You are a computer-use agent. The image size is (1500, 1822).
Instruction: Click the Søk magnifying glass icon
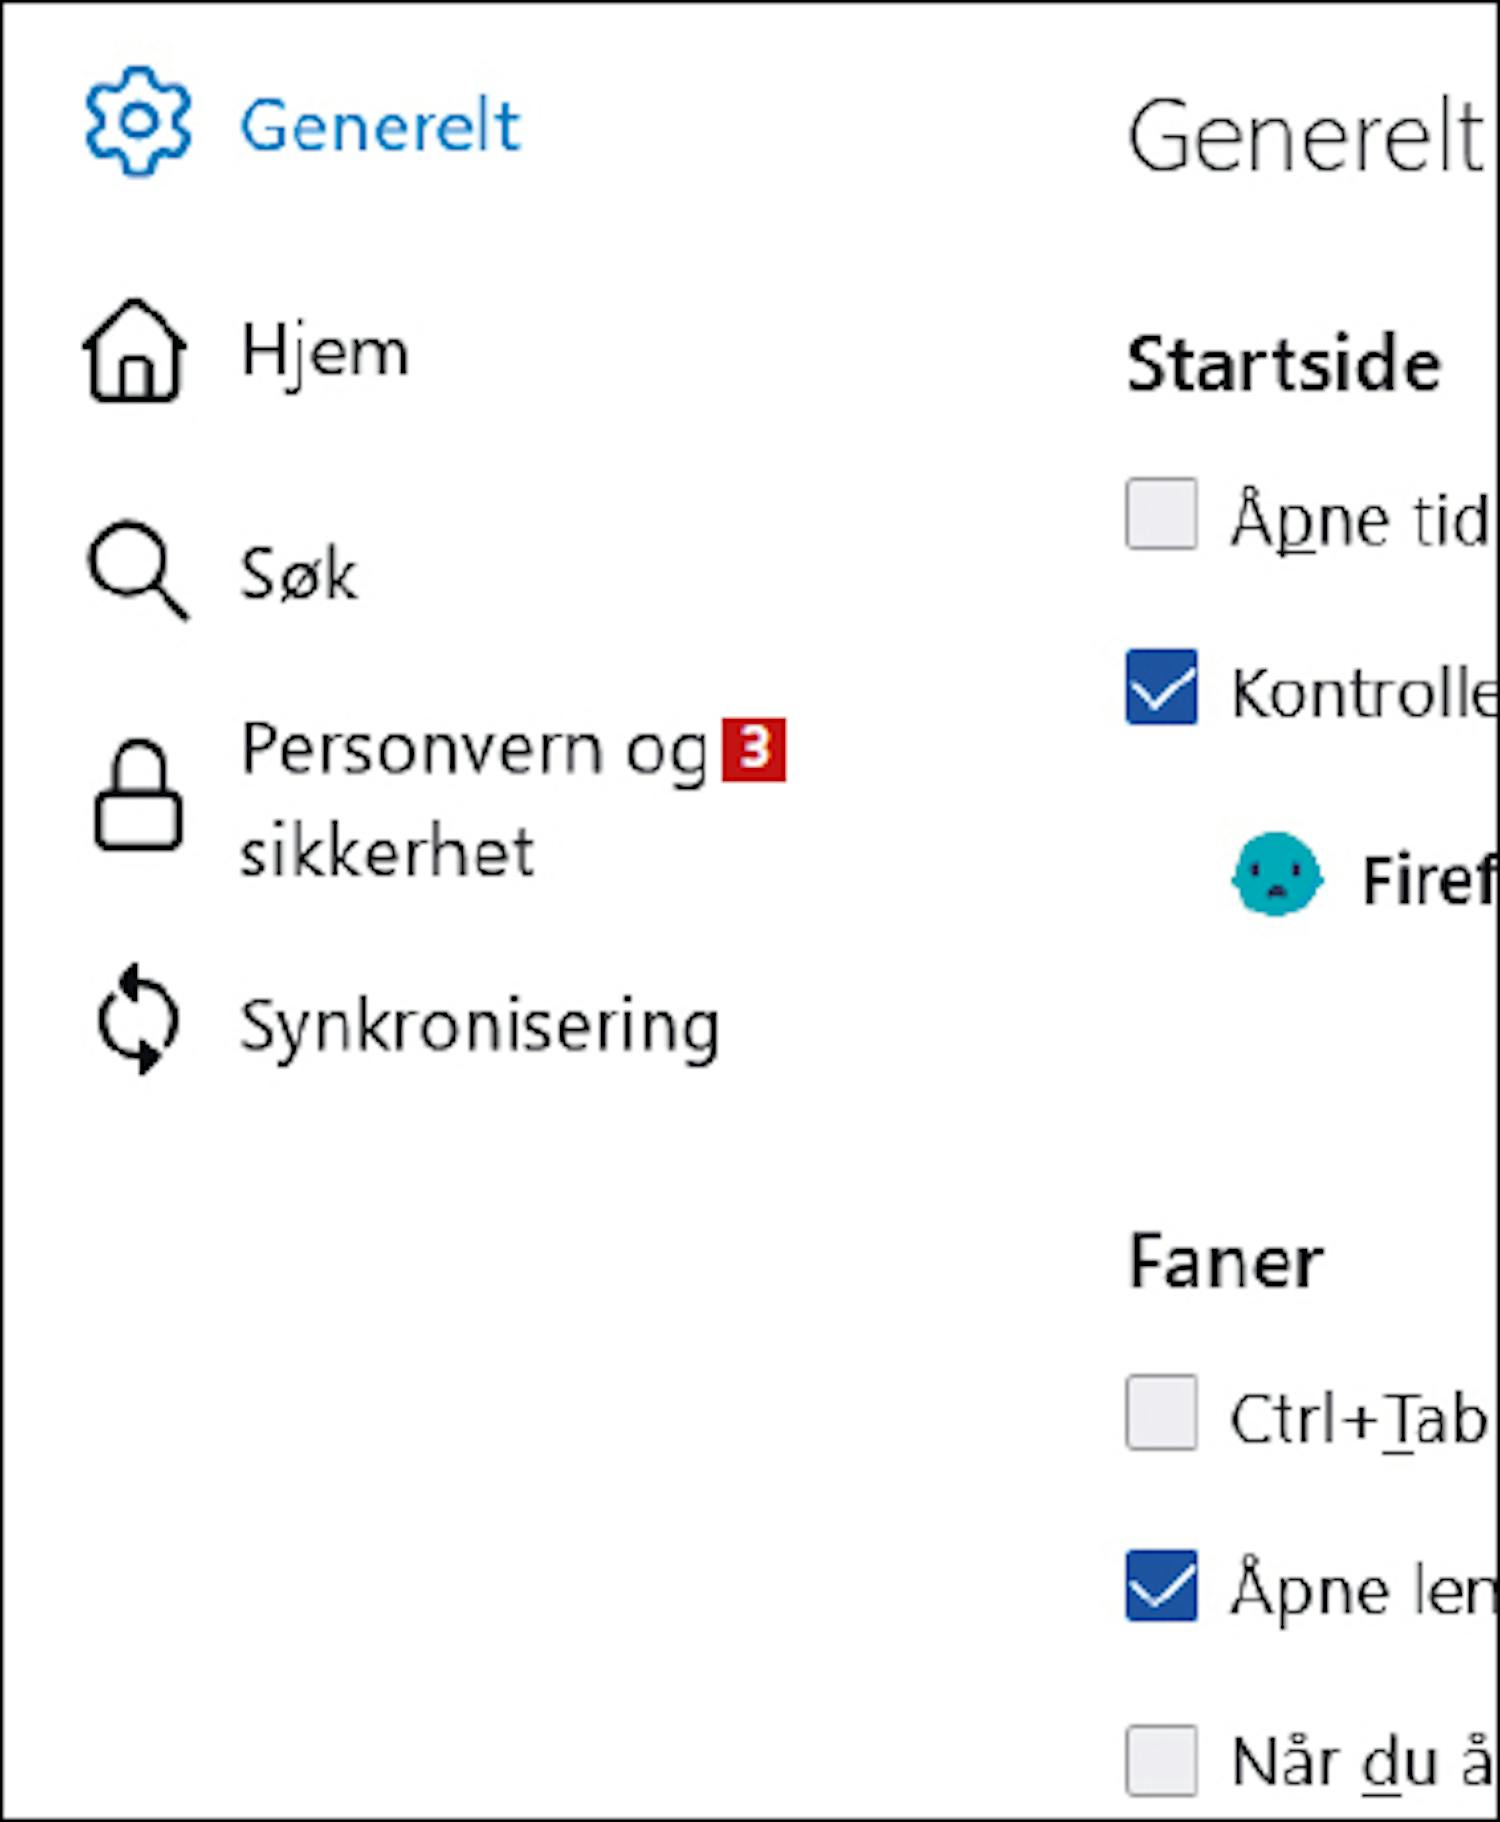tap(137, 570)
